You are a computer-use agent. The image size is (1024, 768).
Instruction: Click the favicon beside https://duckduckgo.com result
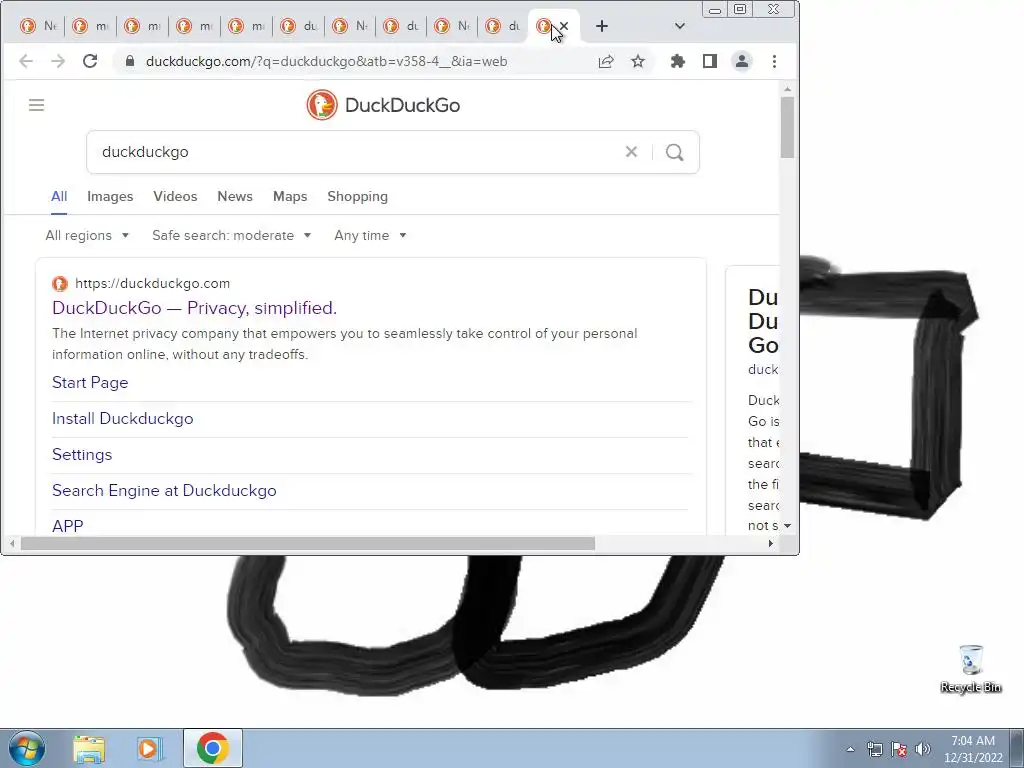click(x=60, y=283)
